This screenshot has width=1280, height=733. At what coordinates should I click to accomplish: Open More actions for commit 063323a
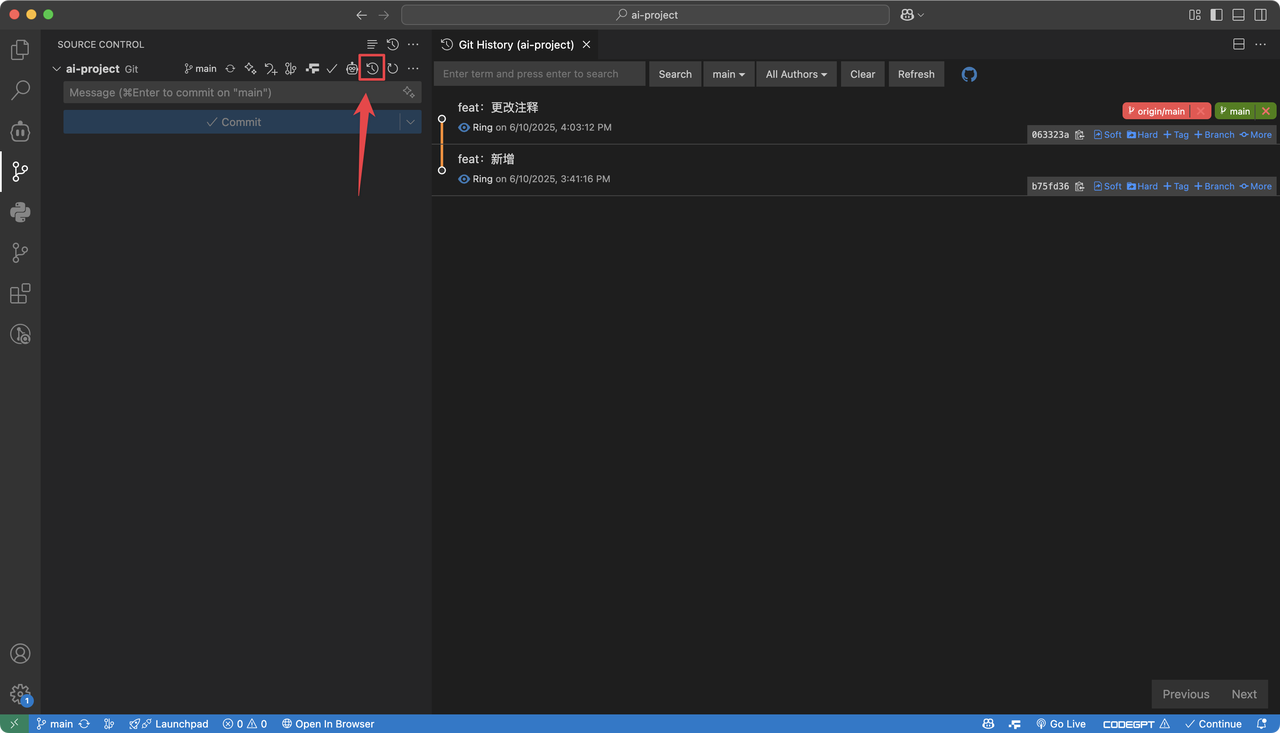[x=1256, y=135]
